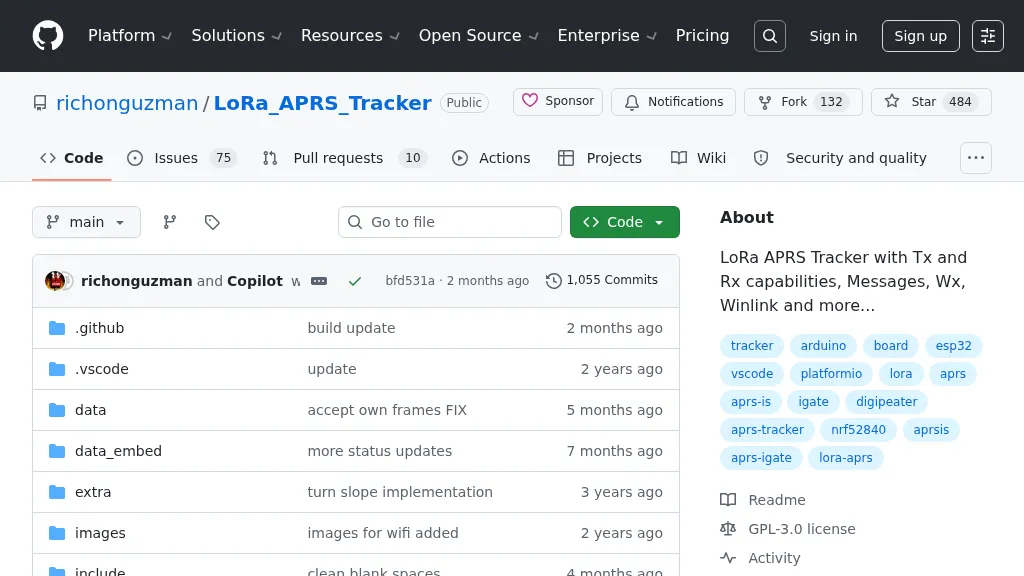Select the igate topic tag
1024x576 pixels.
click(813, 402)
